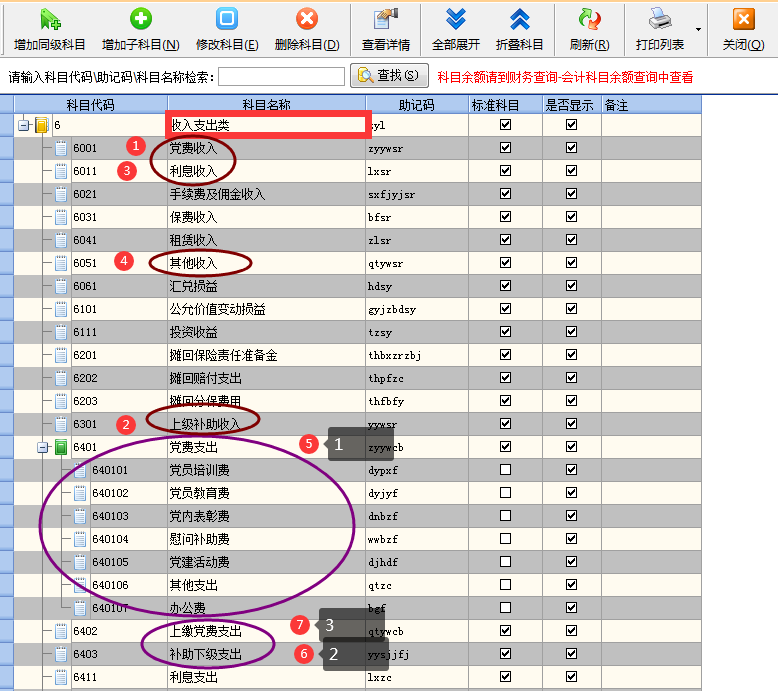Toggle 标准科目 checkbox for 640101 党员培训费
The width and height of the screenshot is (778, 691).
click(x=505, y=469)
